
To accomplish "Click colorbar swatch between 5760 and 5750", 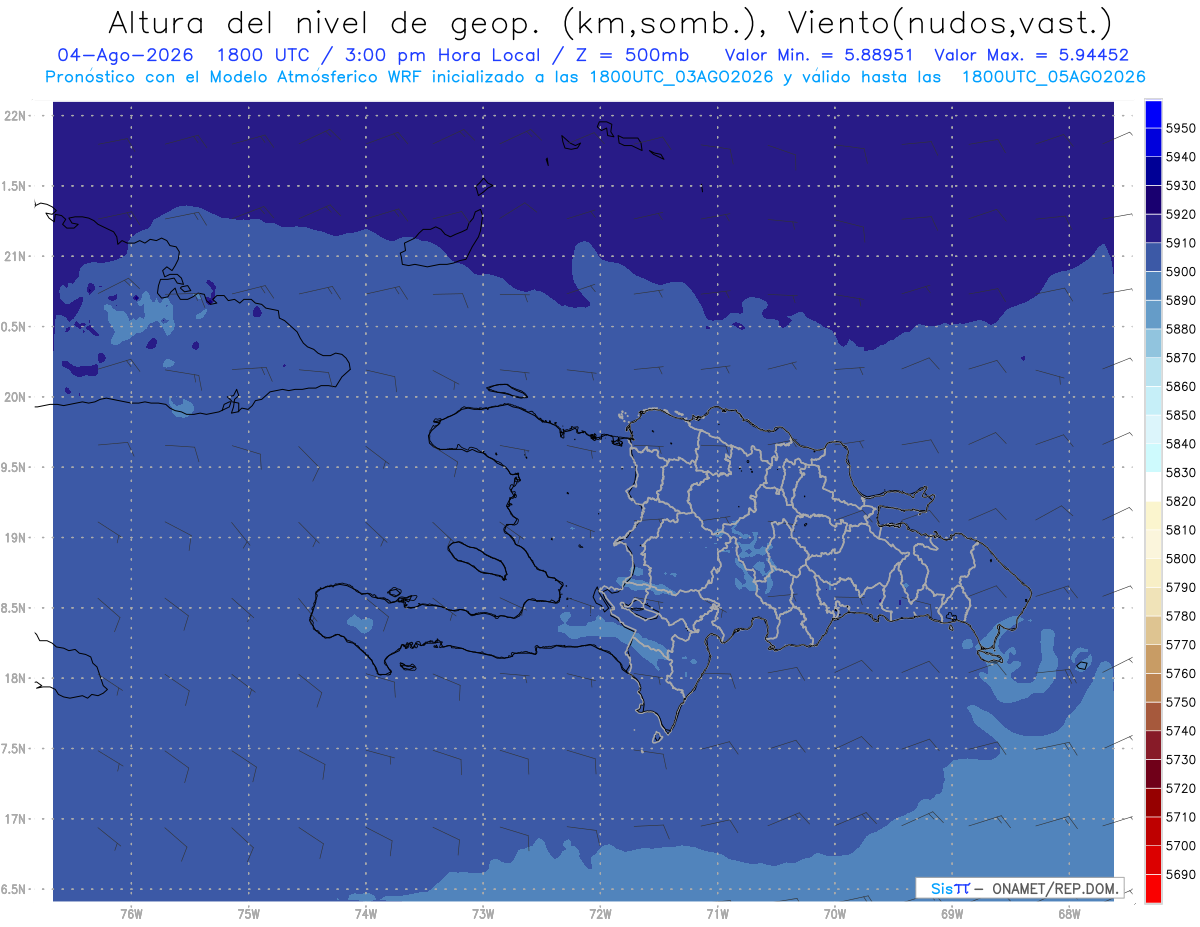I will pyautogui.click(x=1153, y=687).
